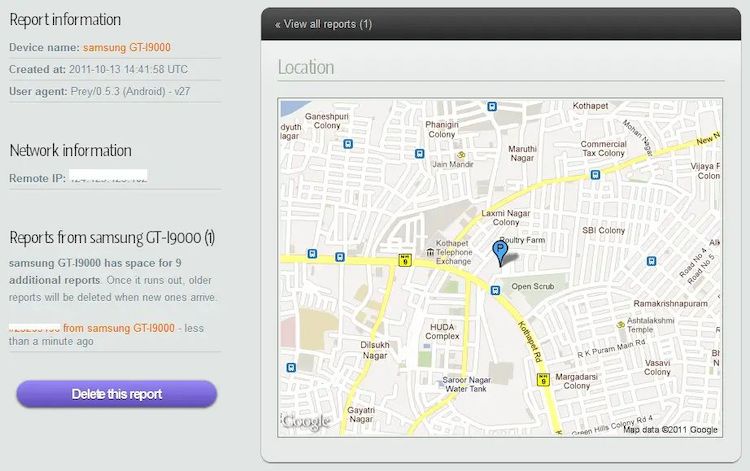Click the Delete this report button
The width and height of the screenshot is (750, 471).
117,394
